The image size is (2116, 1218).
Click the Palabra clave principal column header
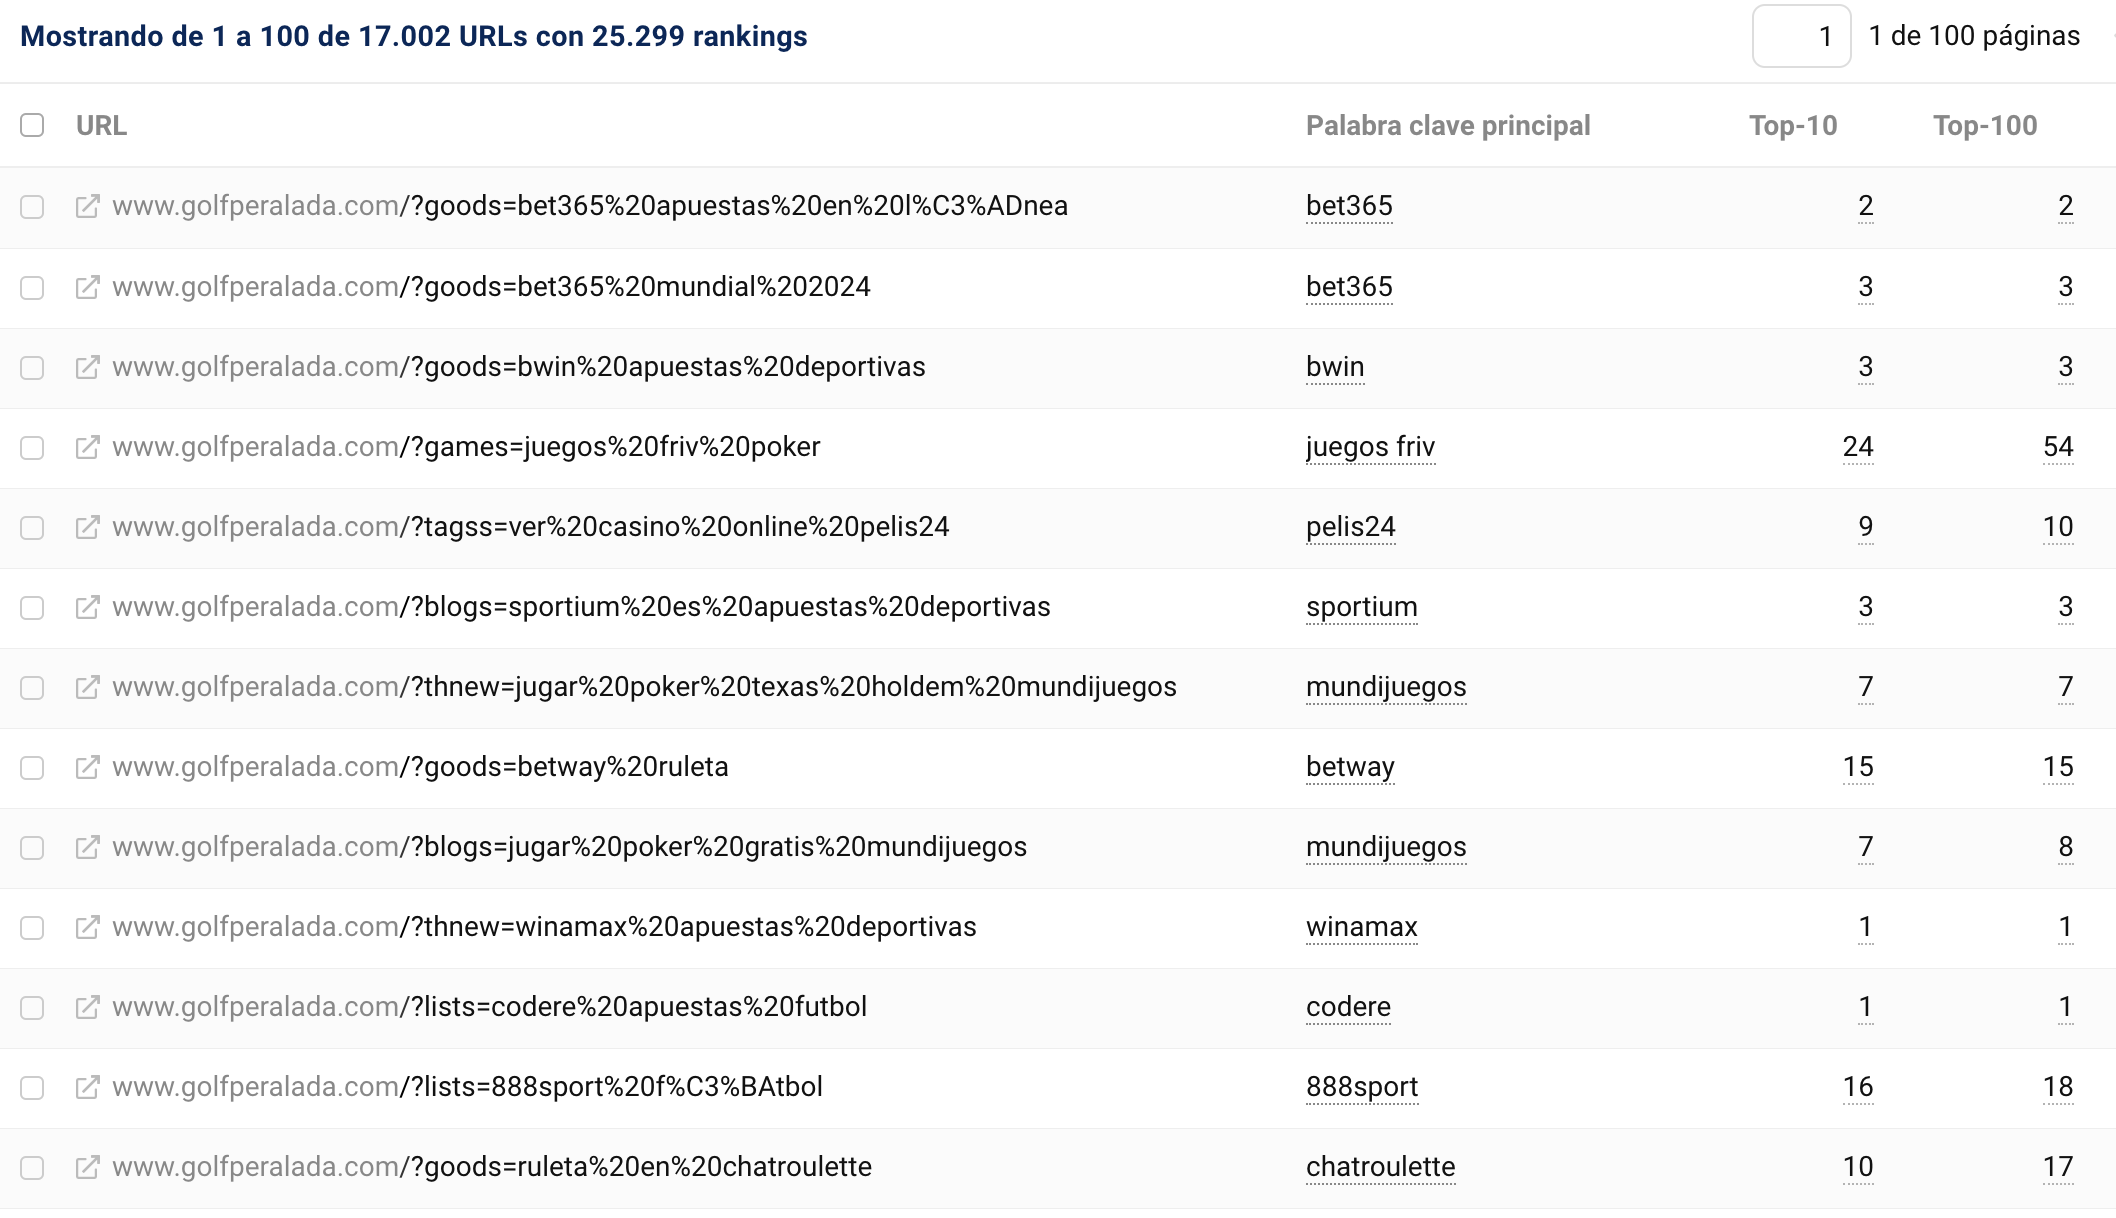click(1447, 126)
